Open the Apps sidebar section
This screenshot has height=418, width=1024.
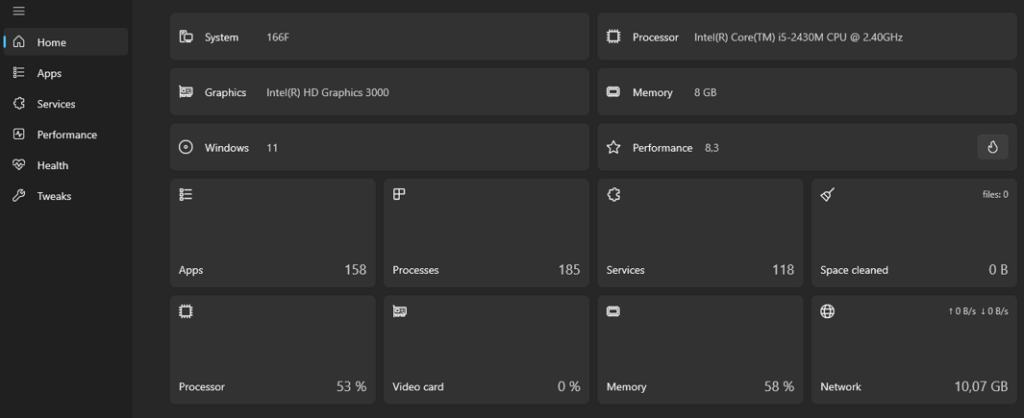click(65, 73)
